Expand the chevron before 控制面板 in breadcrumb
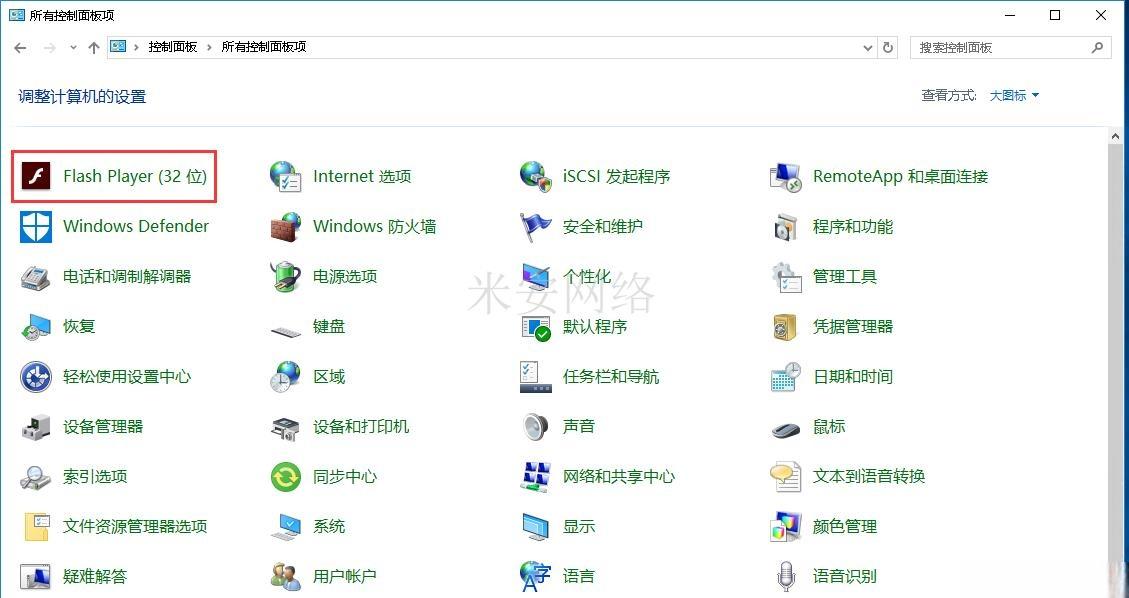The image size is (1129, 598). click(137, 47)
